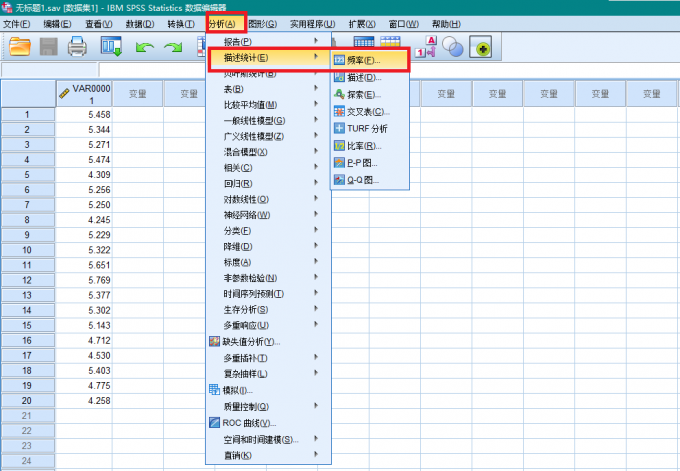Choose 交叉表(C) Crosstabs in submenu
The width and height of the screenshot is (680, 471).
click(368, 111)
